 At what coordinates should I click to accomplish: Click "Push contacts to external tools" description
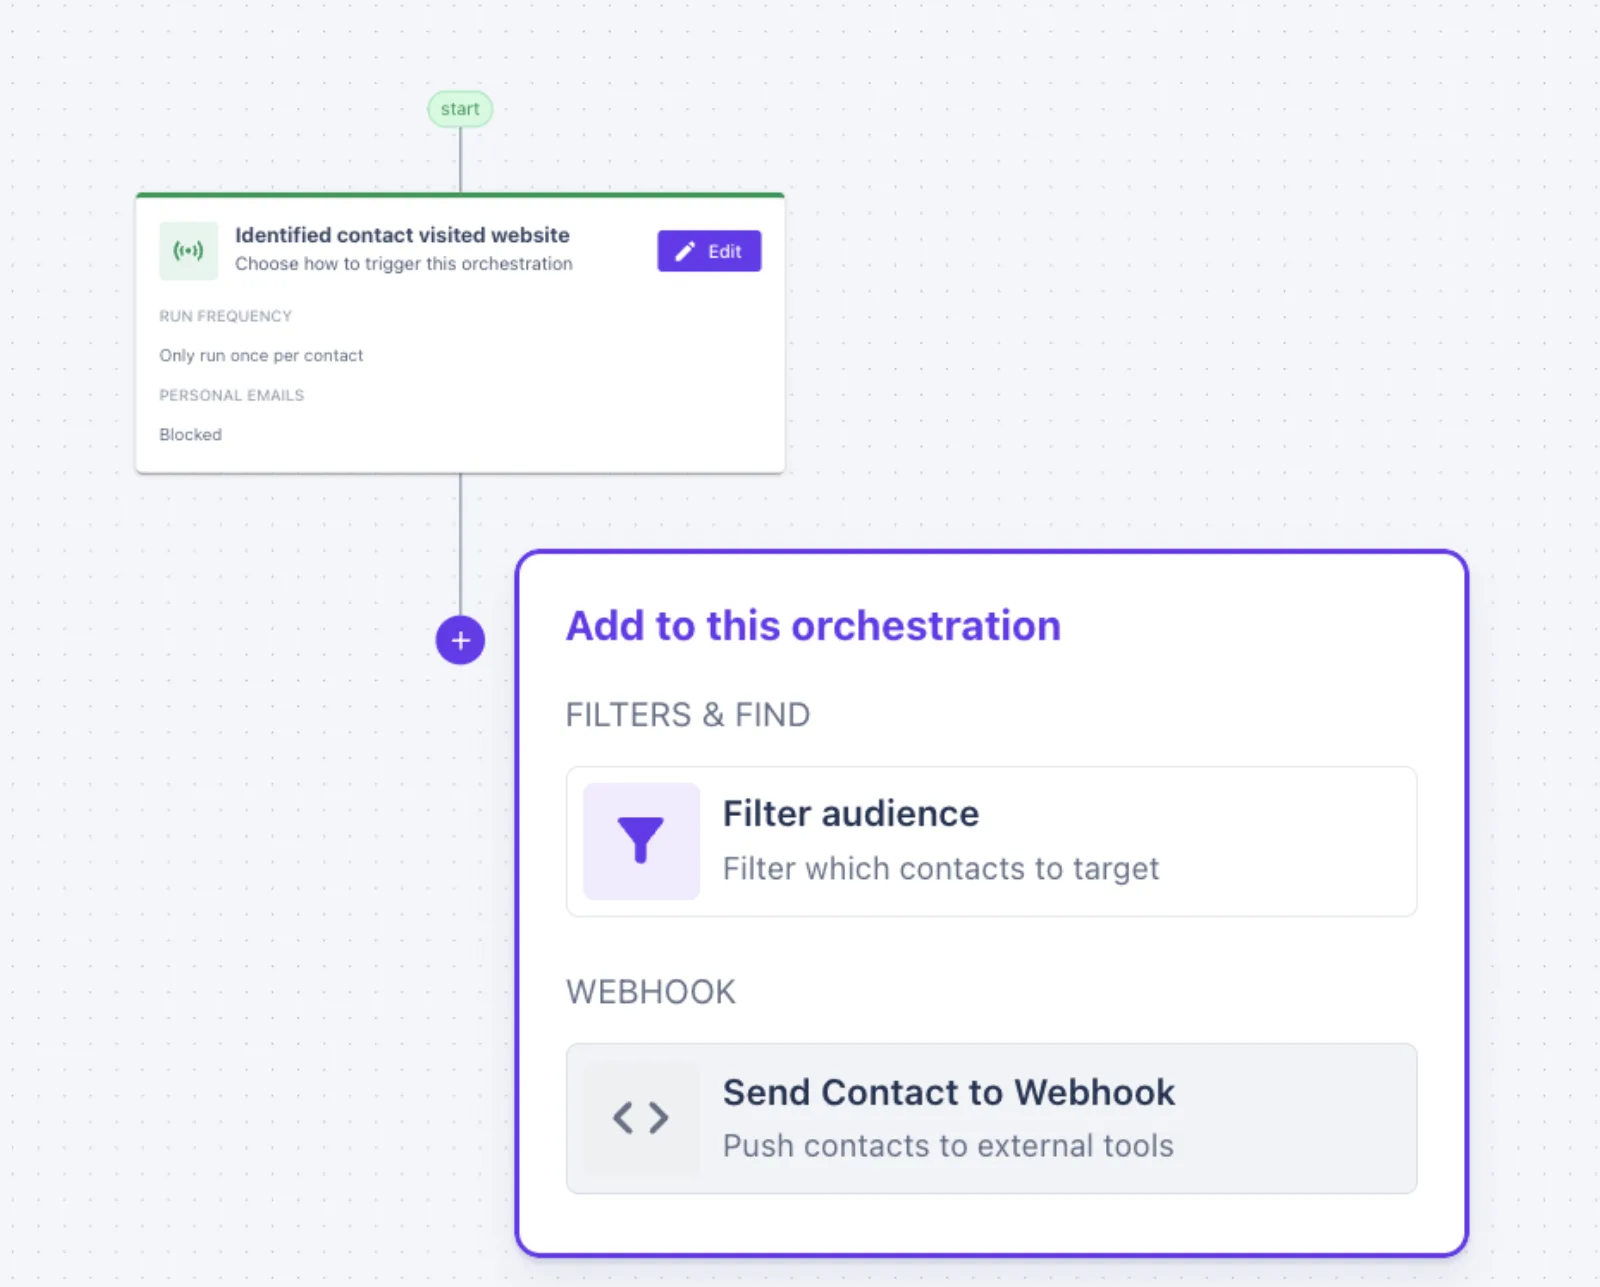[x=948, y=1146]
